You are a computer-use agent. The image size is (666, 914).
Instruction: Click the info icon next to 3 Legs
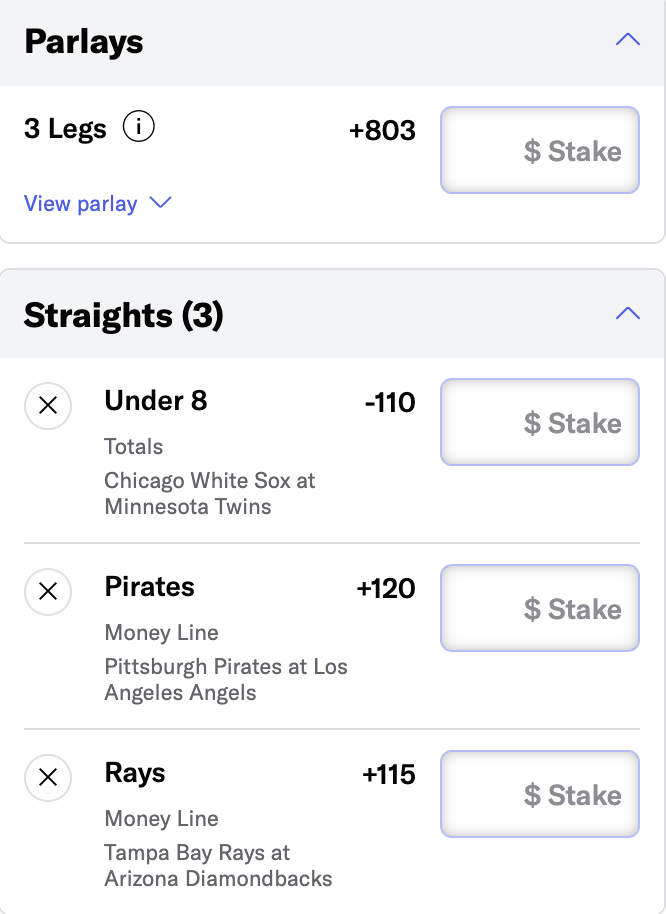click(x=139, y=128)
